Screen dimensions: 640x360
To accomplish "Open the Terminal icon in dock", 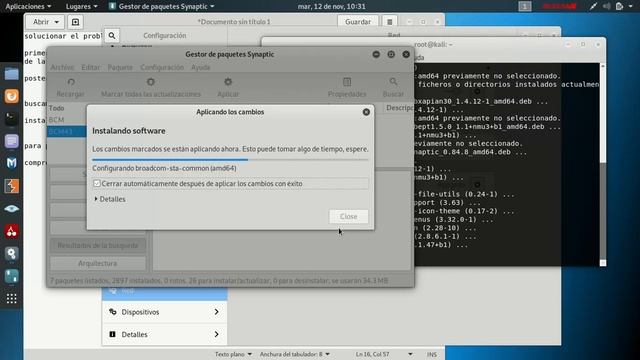I will point(11,119).
